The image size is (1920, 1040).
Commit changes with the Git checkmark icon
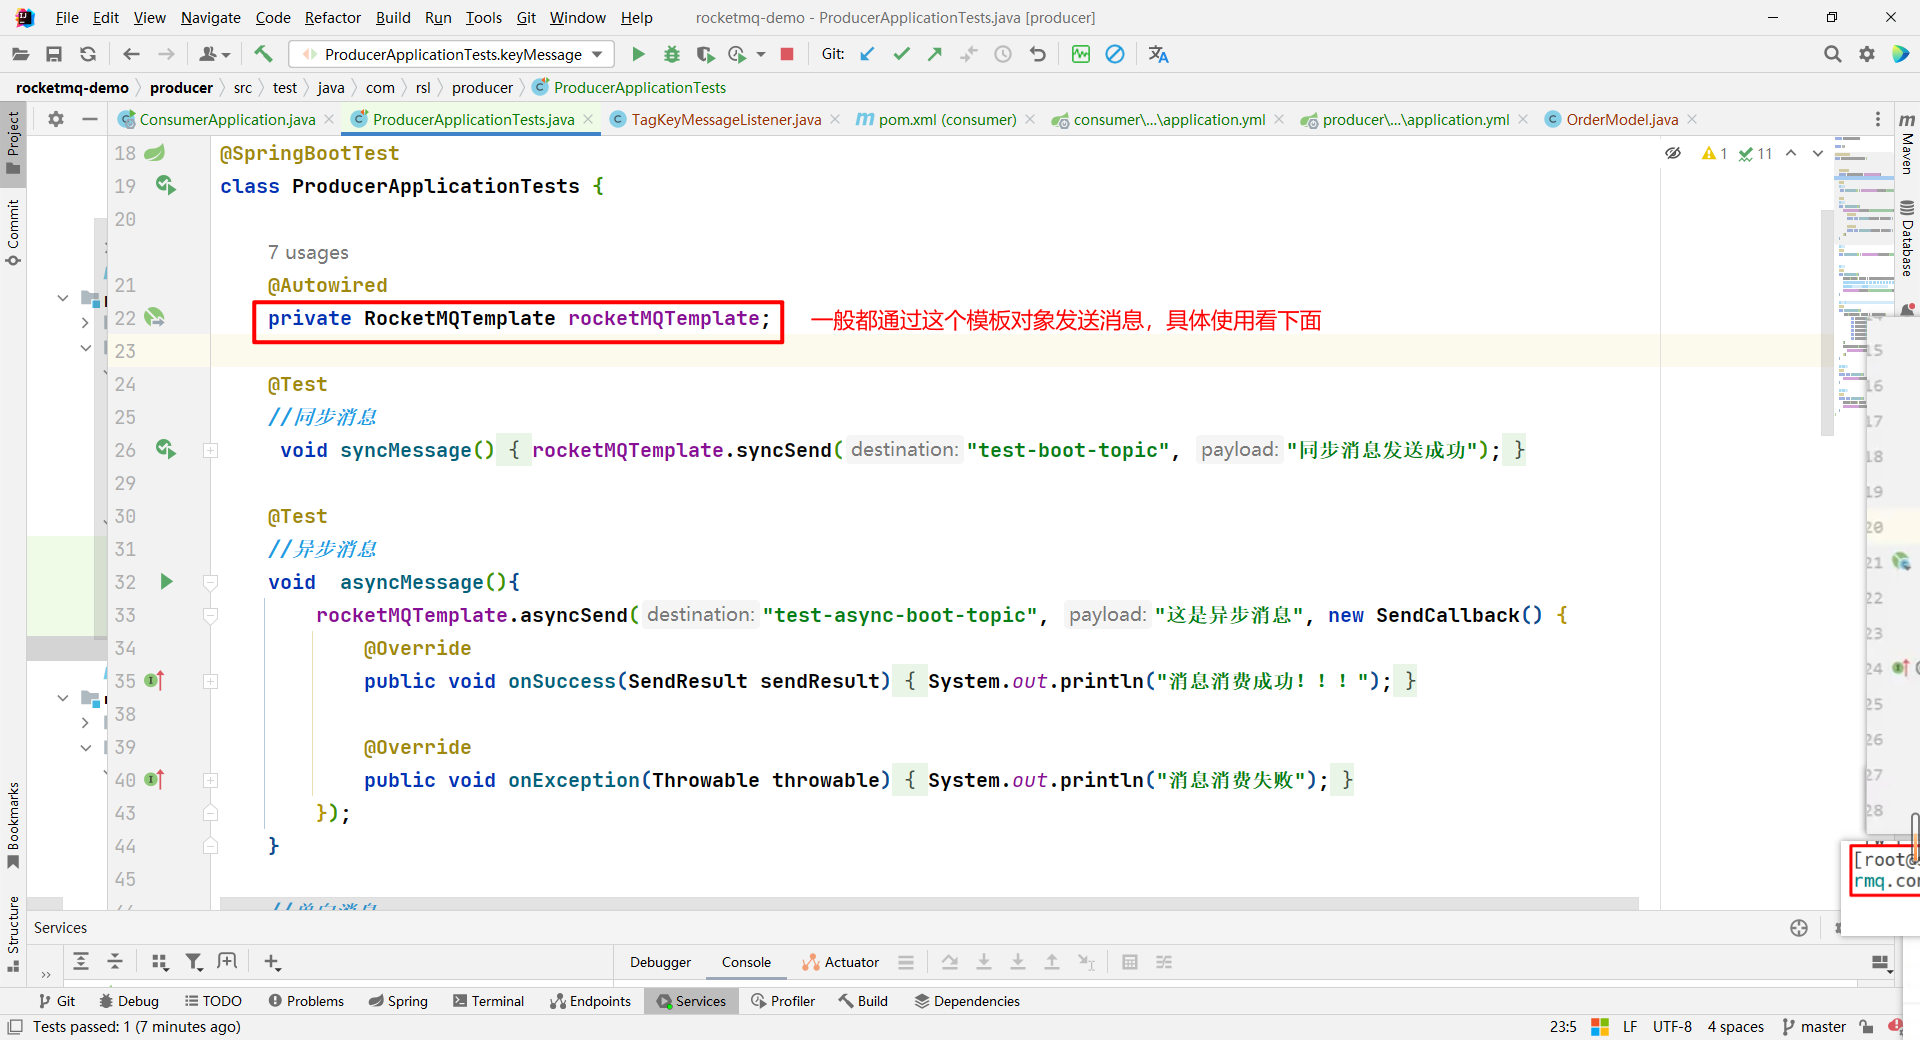pyautogui.click(x=901, y=54)
